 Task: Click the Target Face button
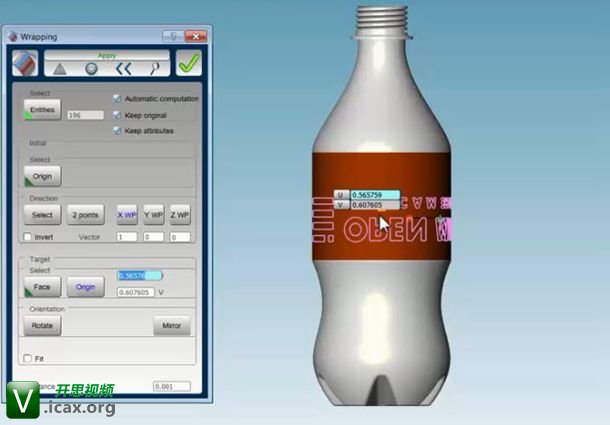42,287
